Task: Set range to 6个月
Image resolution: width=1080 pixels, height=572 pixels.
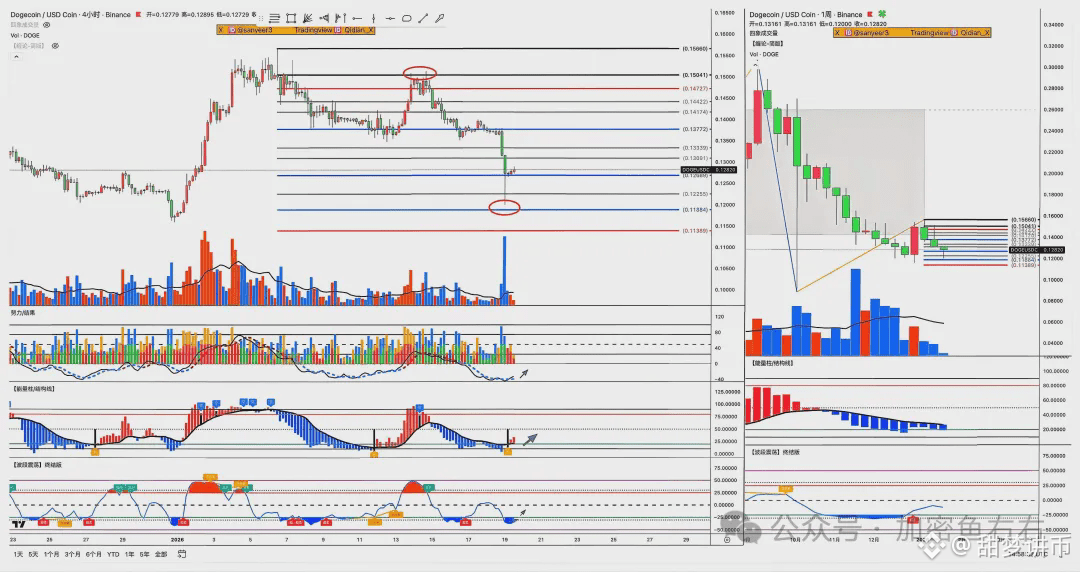Action: [94, 554]
